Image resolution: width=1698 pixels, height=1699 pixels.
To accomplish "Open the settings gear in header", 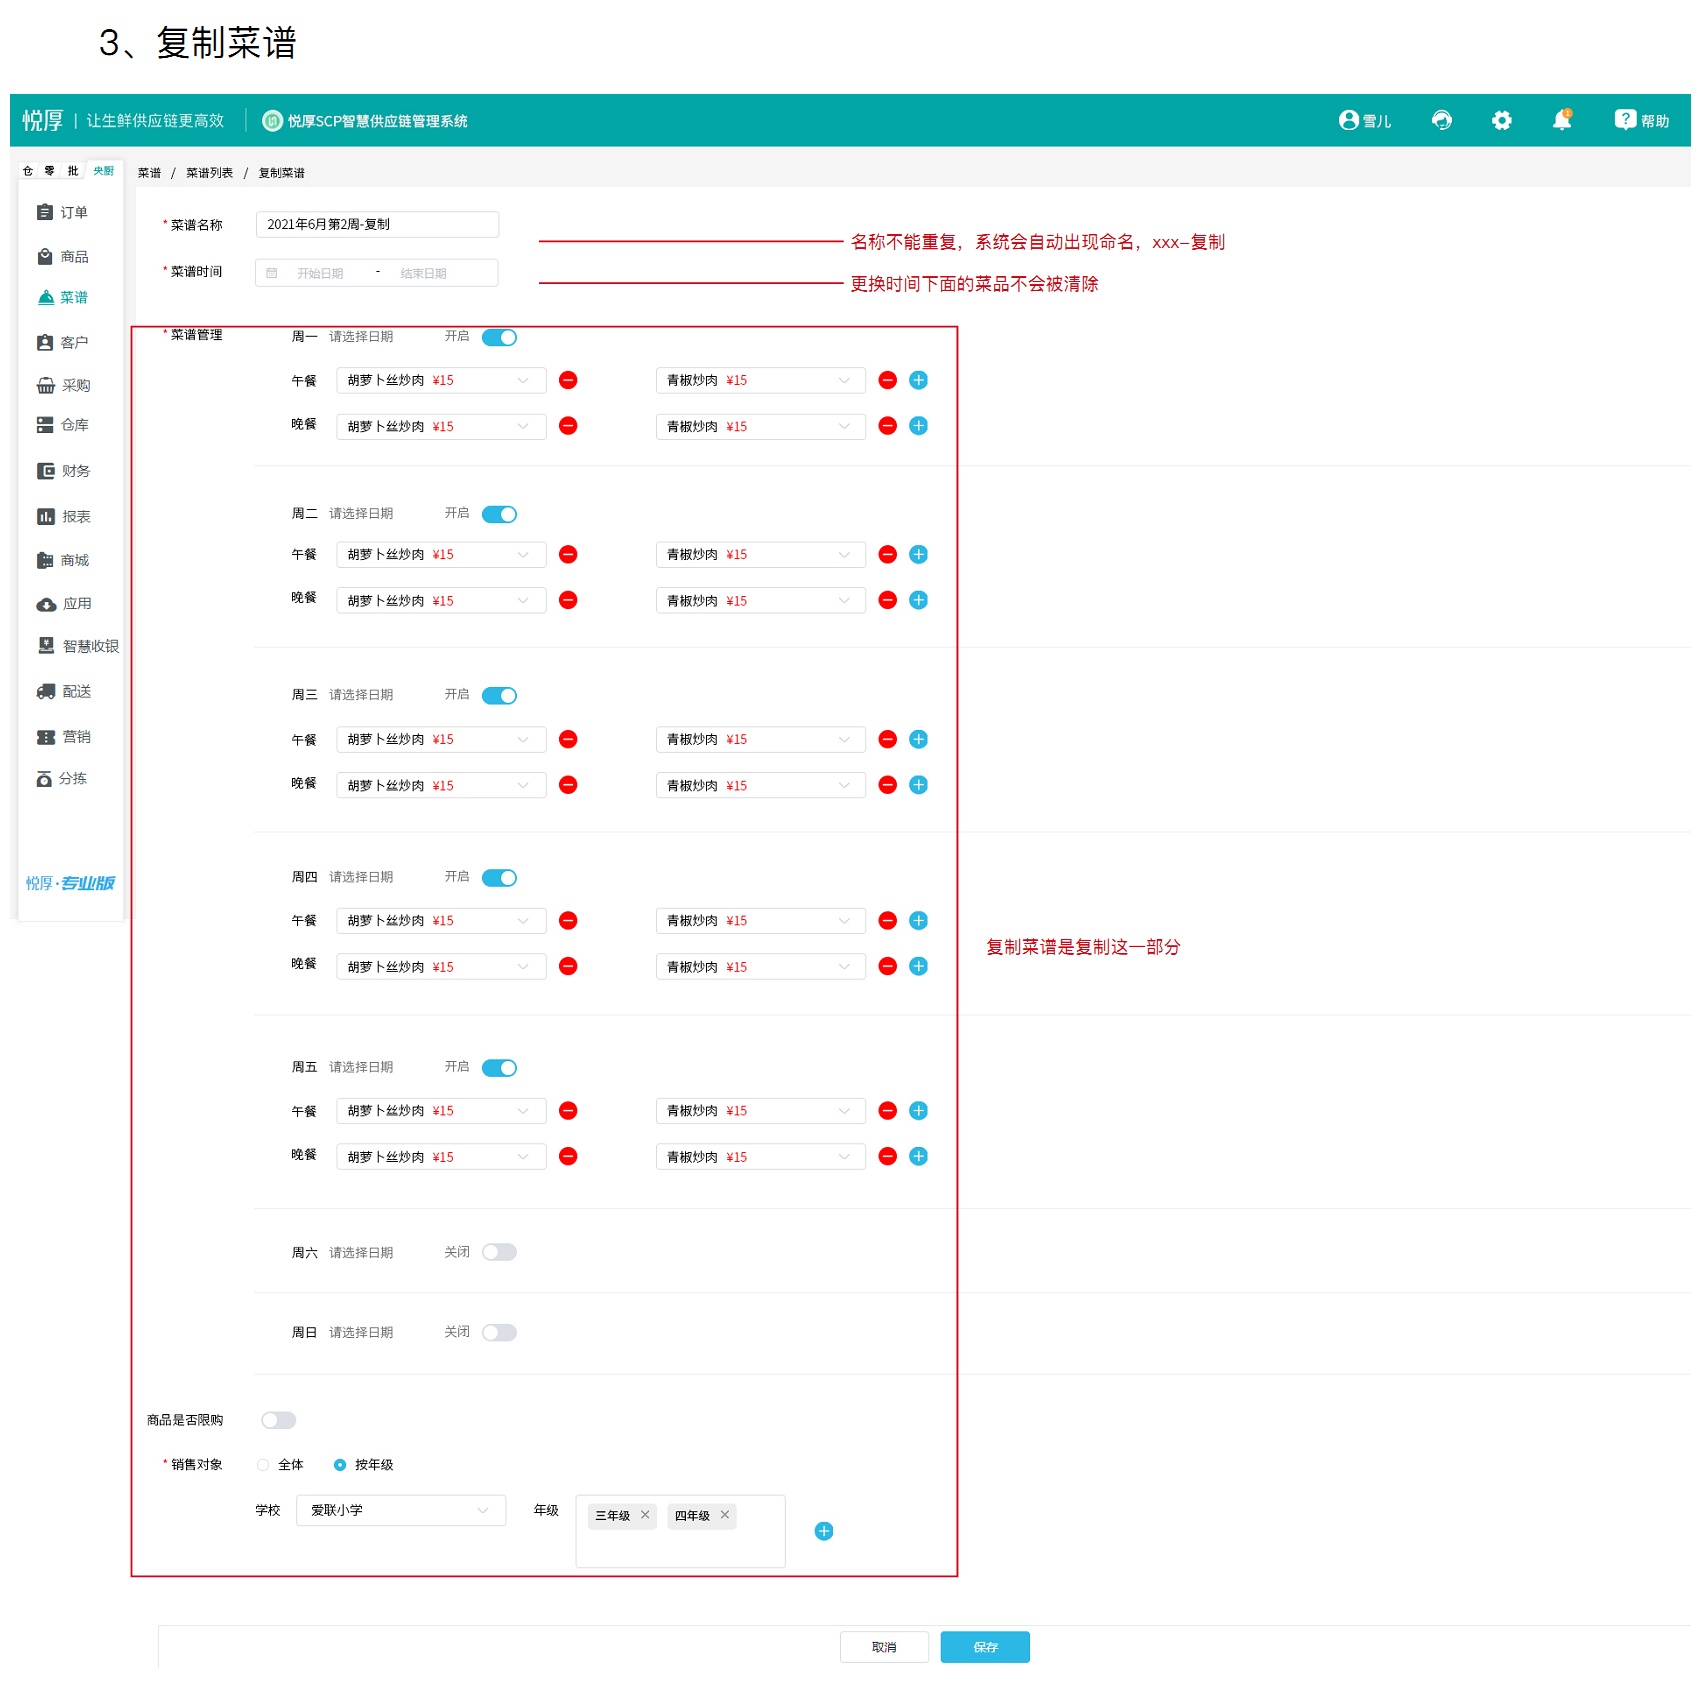I will coord(1501,120).
